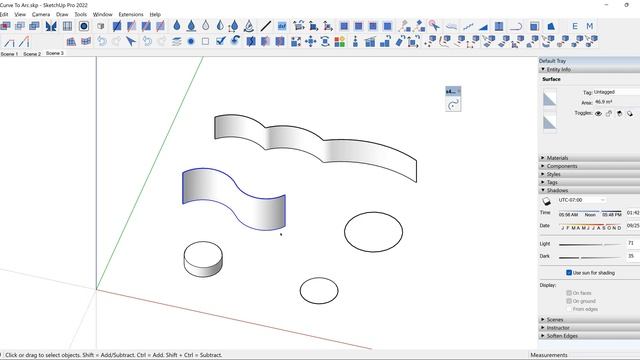Image resolution: width=640 pixels, height=360 pixels.
Task: Click the curved arc floating toolbar icon
Action: pyautogui.click(x=453, y=105)
